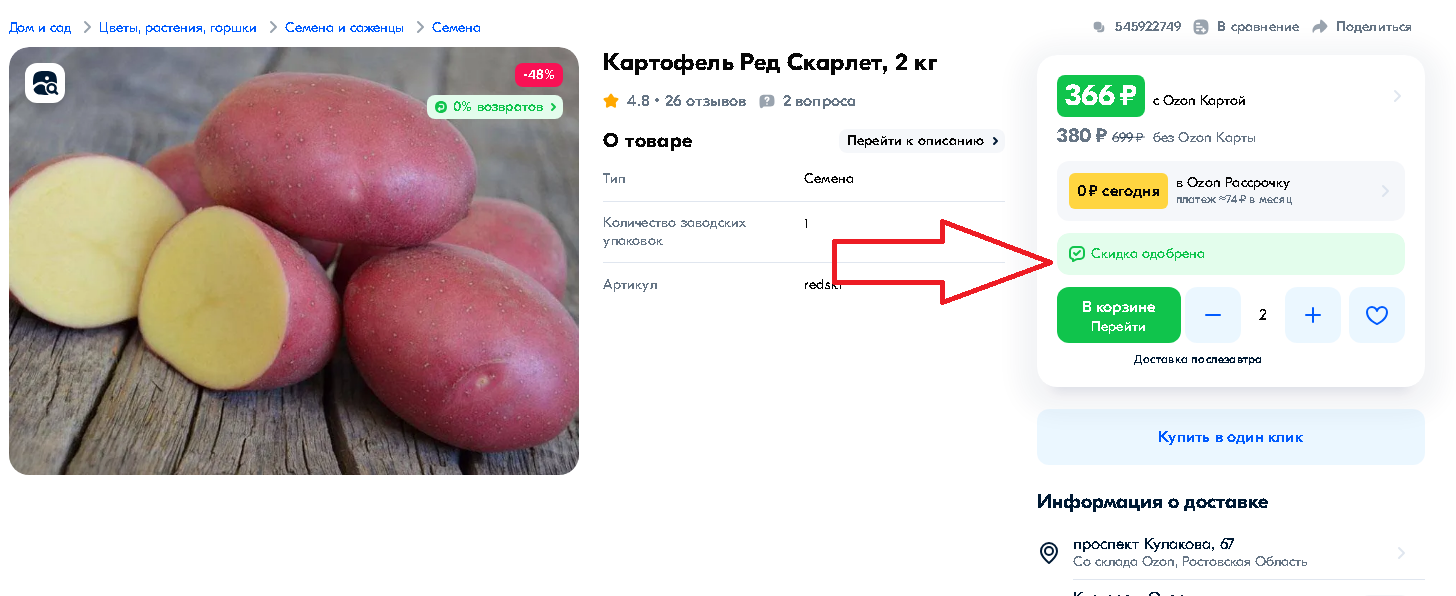Click the similar image search icon on photo

[x=45, y=83]
